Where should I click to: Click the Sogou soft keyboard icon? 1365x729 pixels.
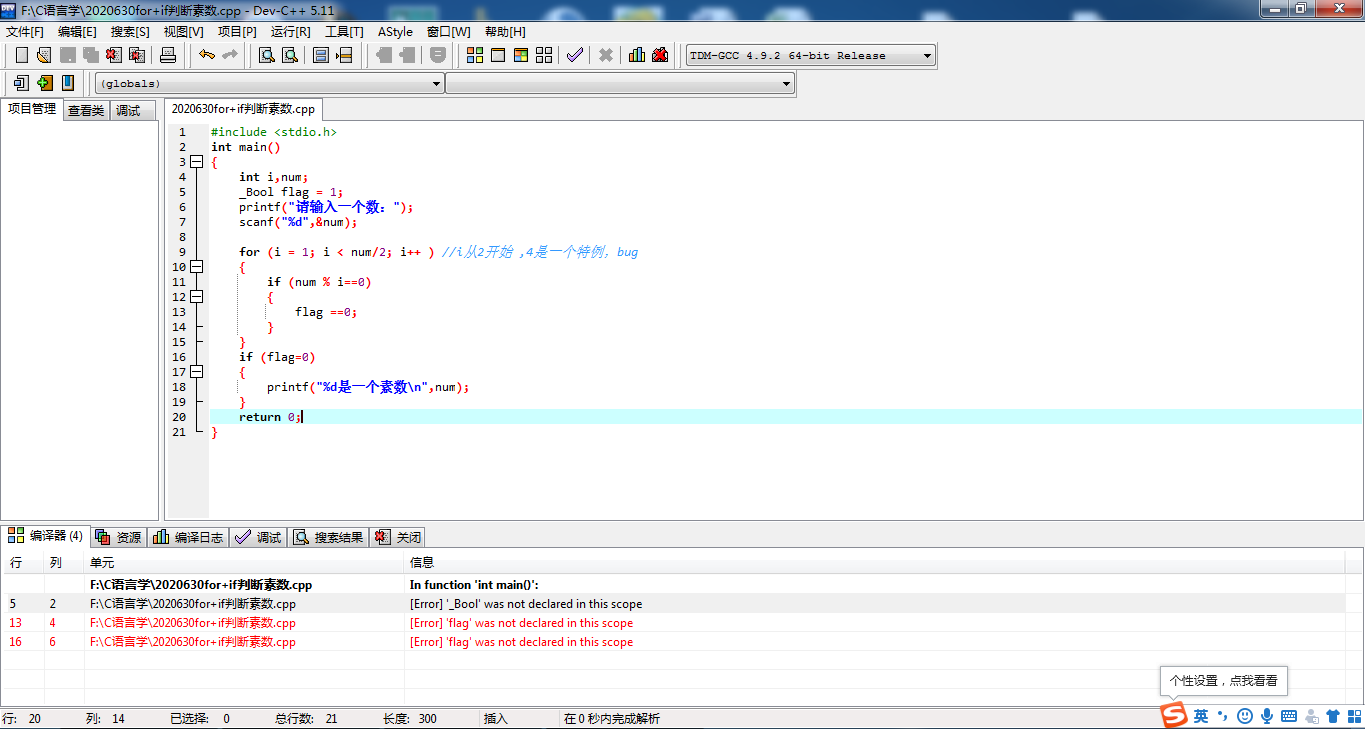(x=1289, y=716)
